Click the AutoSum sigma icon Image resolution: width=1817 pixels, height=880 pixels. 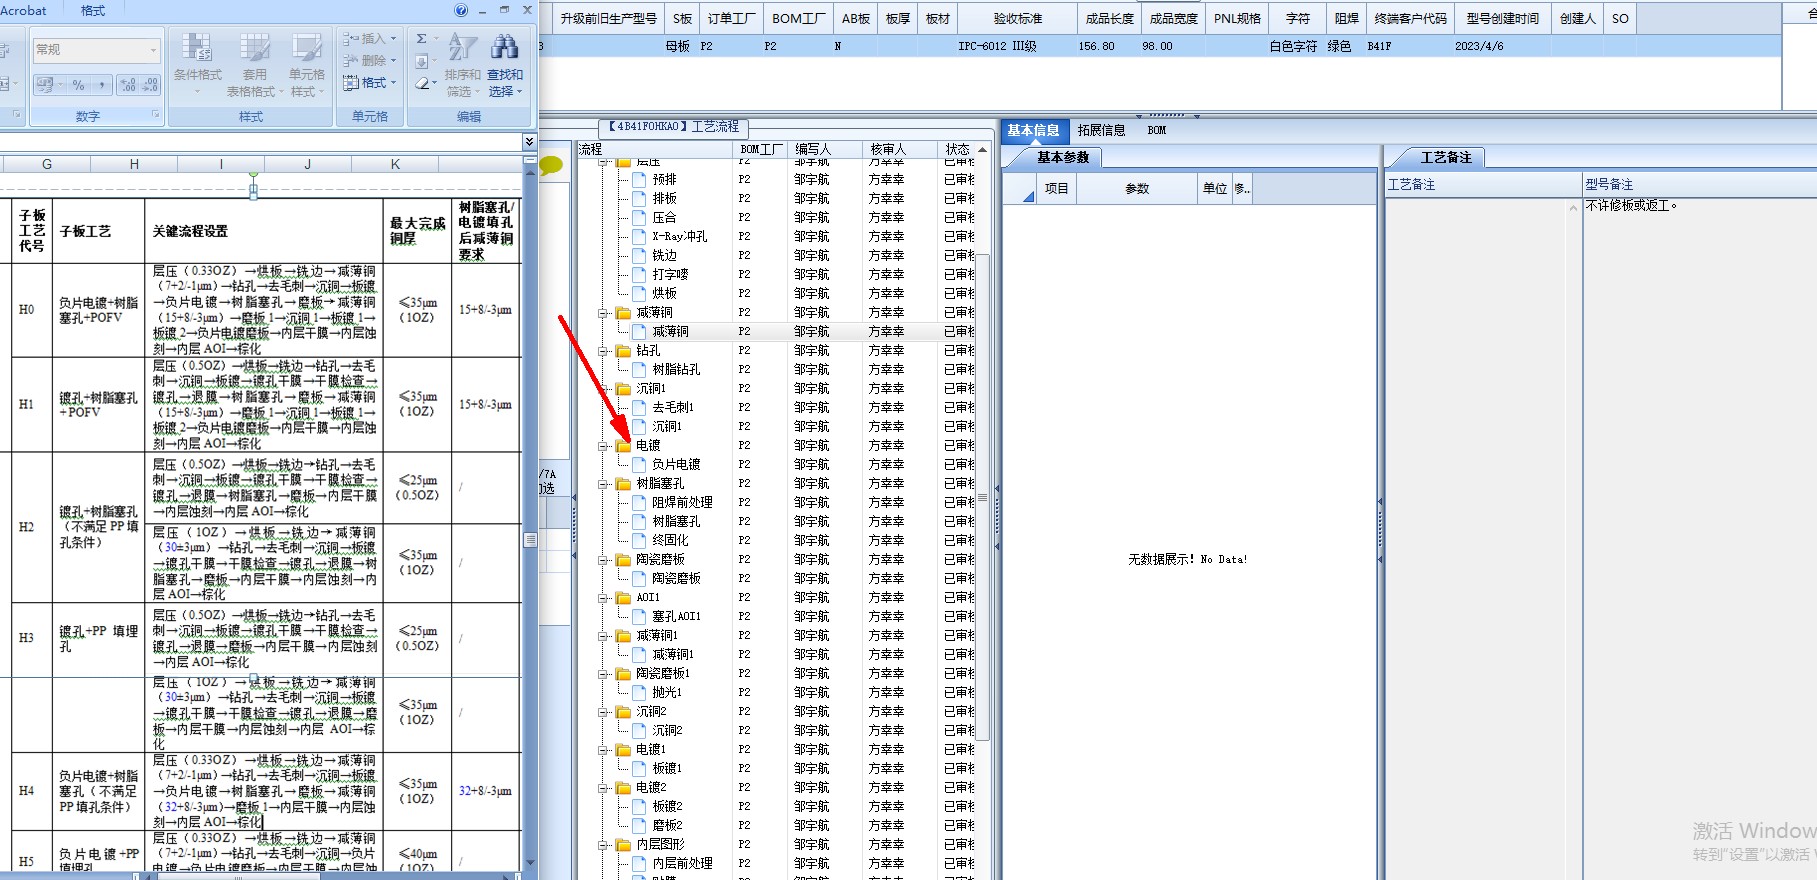(x=422, y=39)
